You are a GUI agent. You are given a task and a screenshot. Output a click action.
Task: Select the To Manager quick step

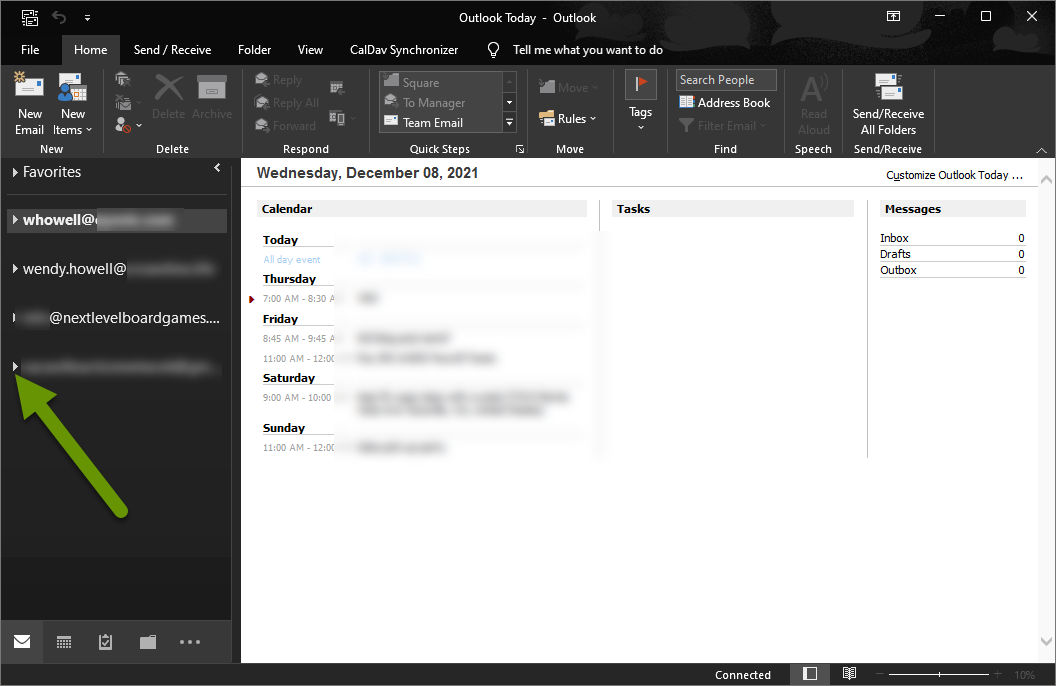[x=441, y=102]
